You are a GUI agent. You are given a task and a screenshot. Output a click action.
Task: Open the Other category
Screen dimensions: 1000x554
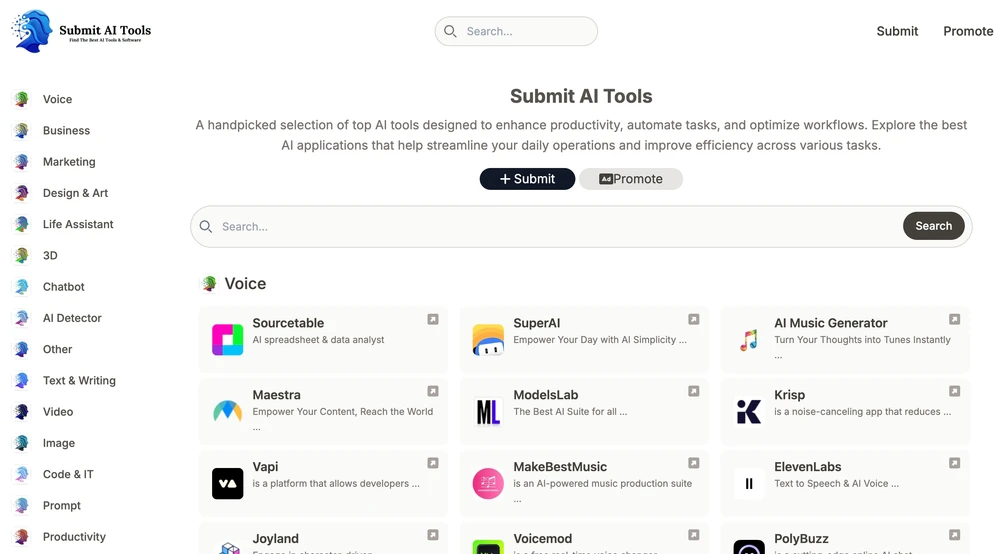coord(57,349)
